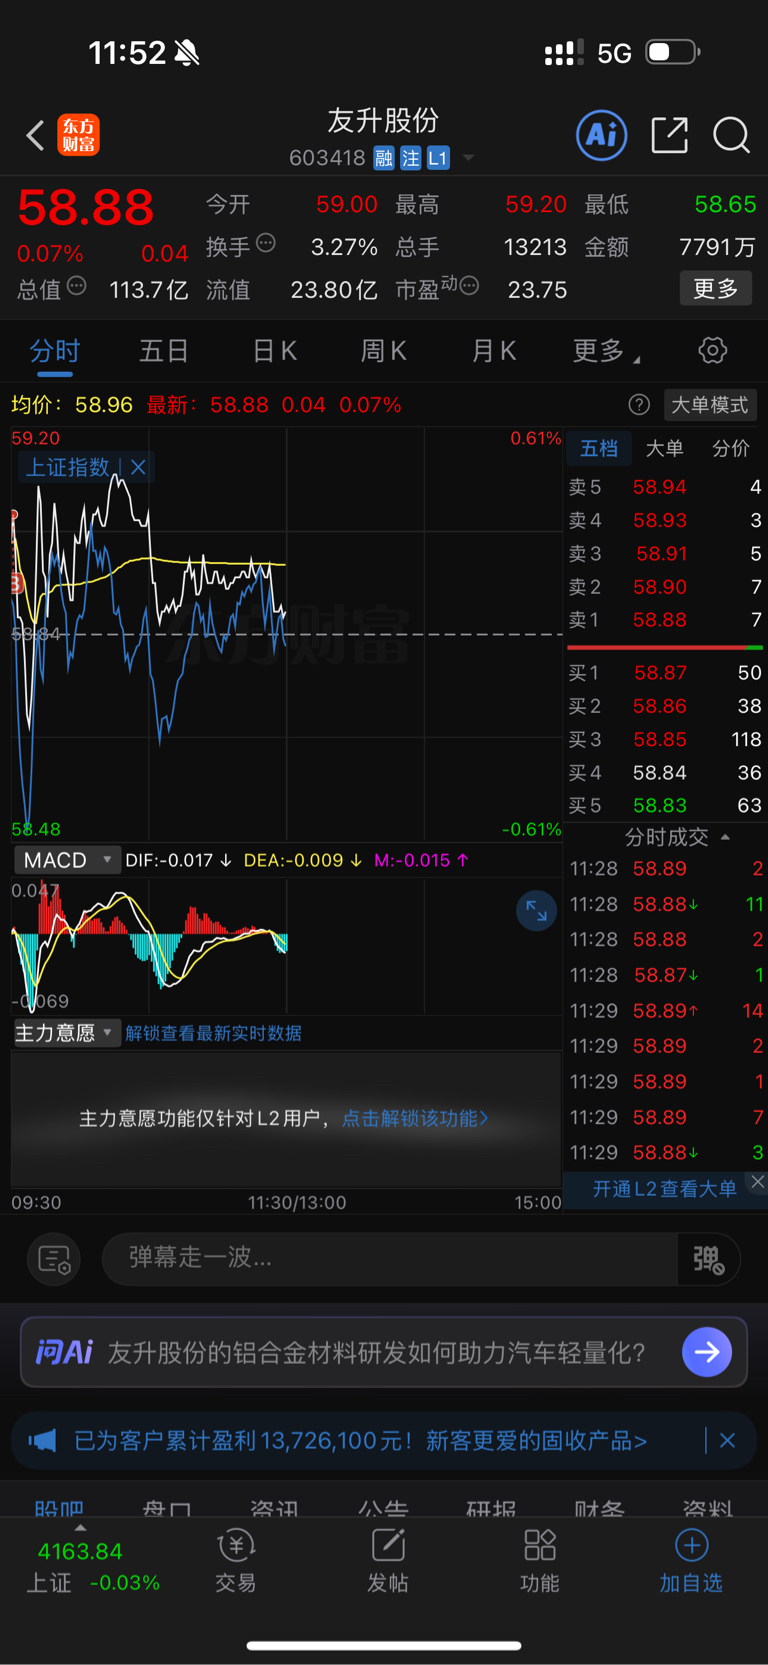Tap the 总值 info icon
The height and width of the screenshot is (1665, 768).
(x=76, y=286)
